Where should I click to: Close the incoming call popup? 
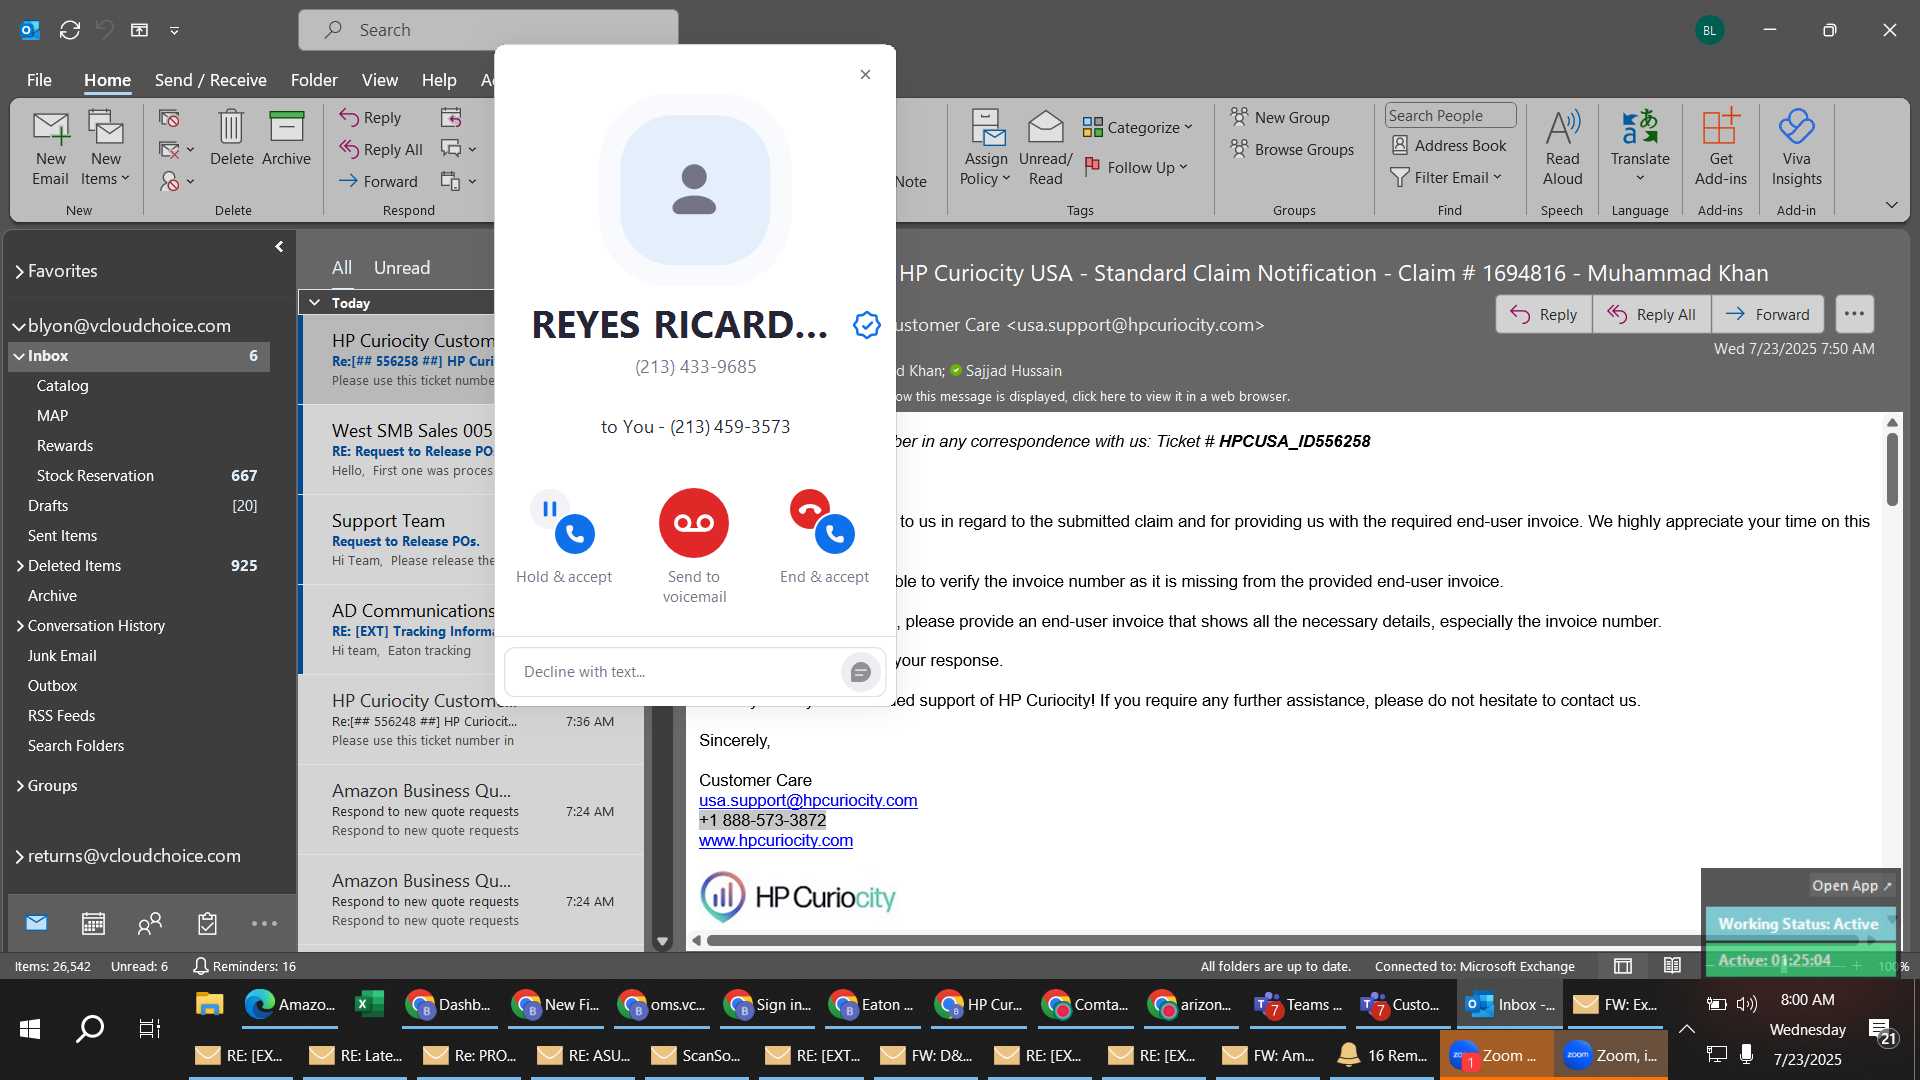point(865,75)
